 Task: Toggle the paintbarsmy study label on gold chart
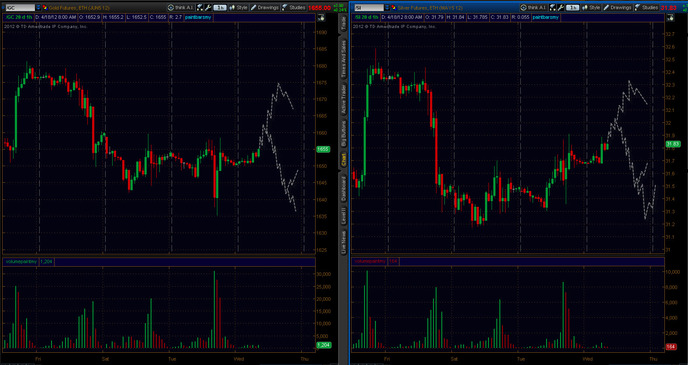tap(198, 17)
